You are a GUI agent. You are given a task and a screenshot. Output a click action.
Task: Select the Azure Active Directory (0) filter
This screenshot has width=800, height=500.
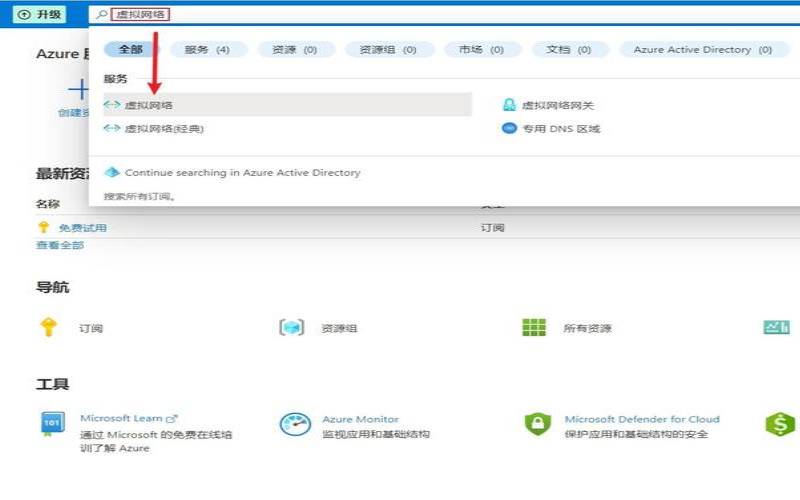point(703,49)
